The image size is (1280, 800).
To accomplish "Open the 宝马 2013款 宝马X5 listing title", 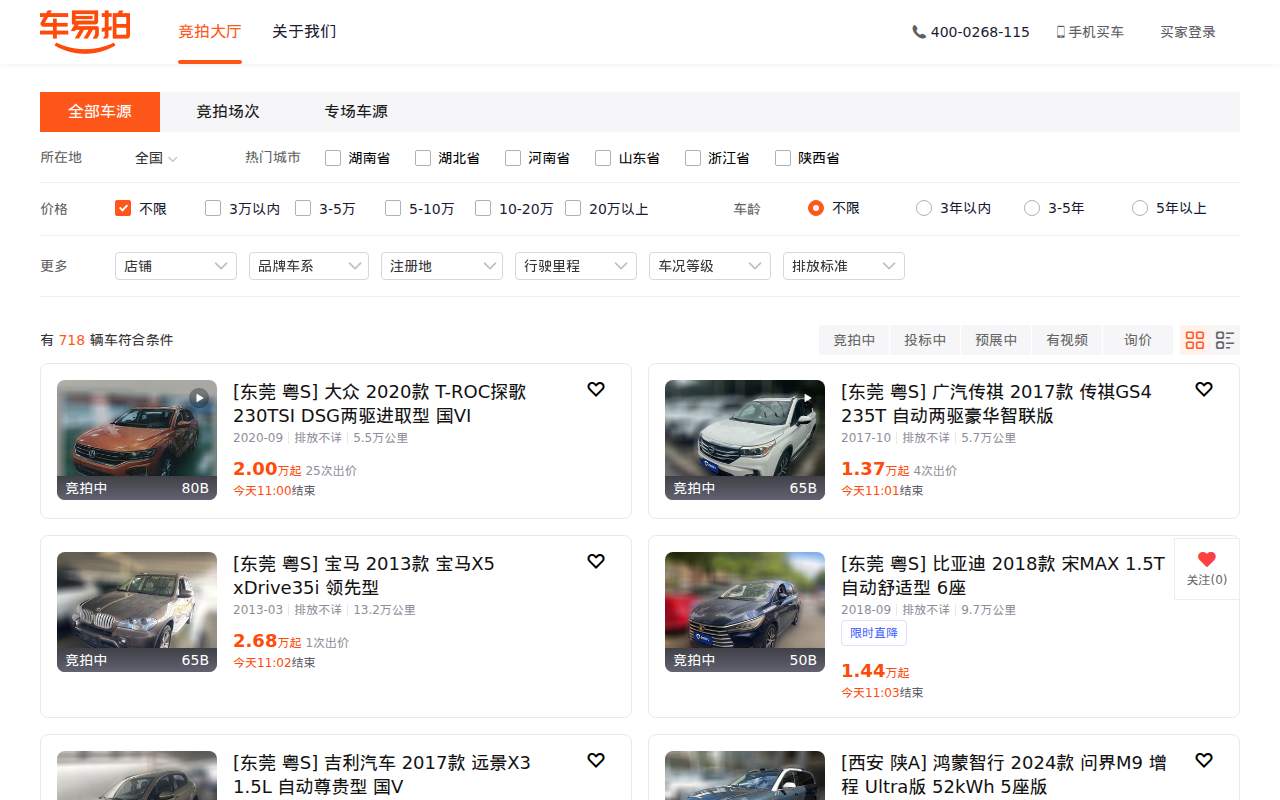I will [364, 576].
